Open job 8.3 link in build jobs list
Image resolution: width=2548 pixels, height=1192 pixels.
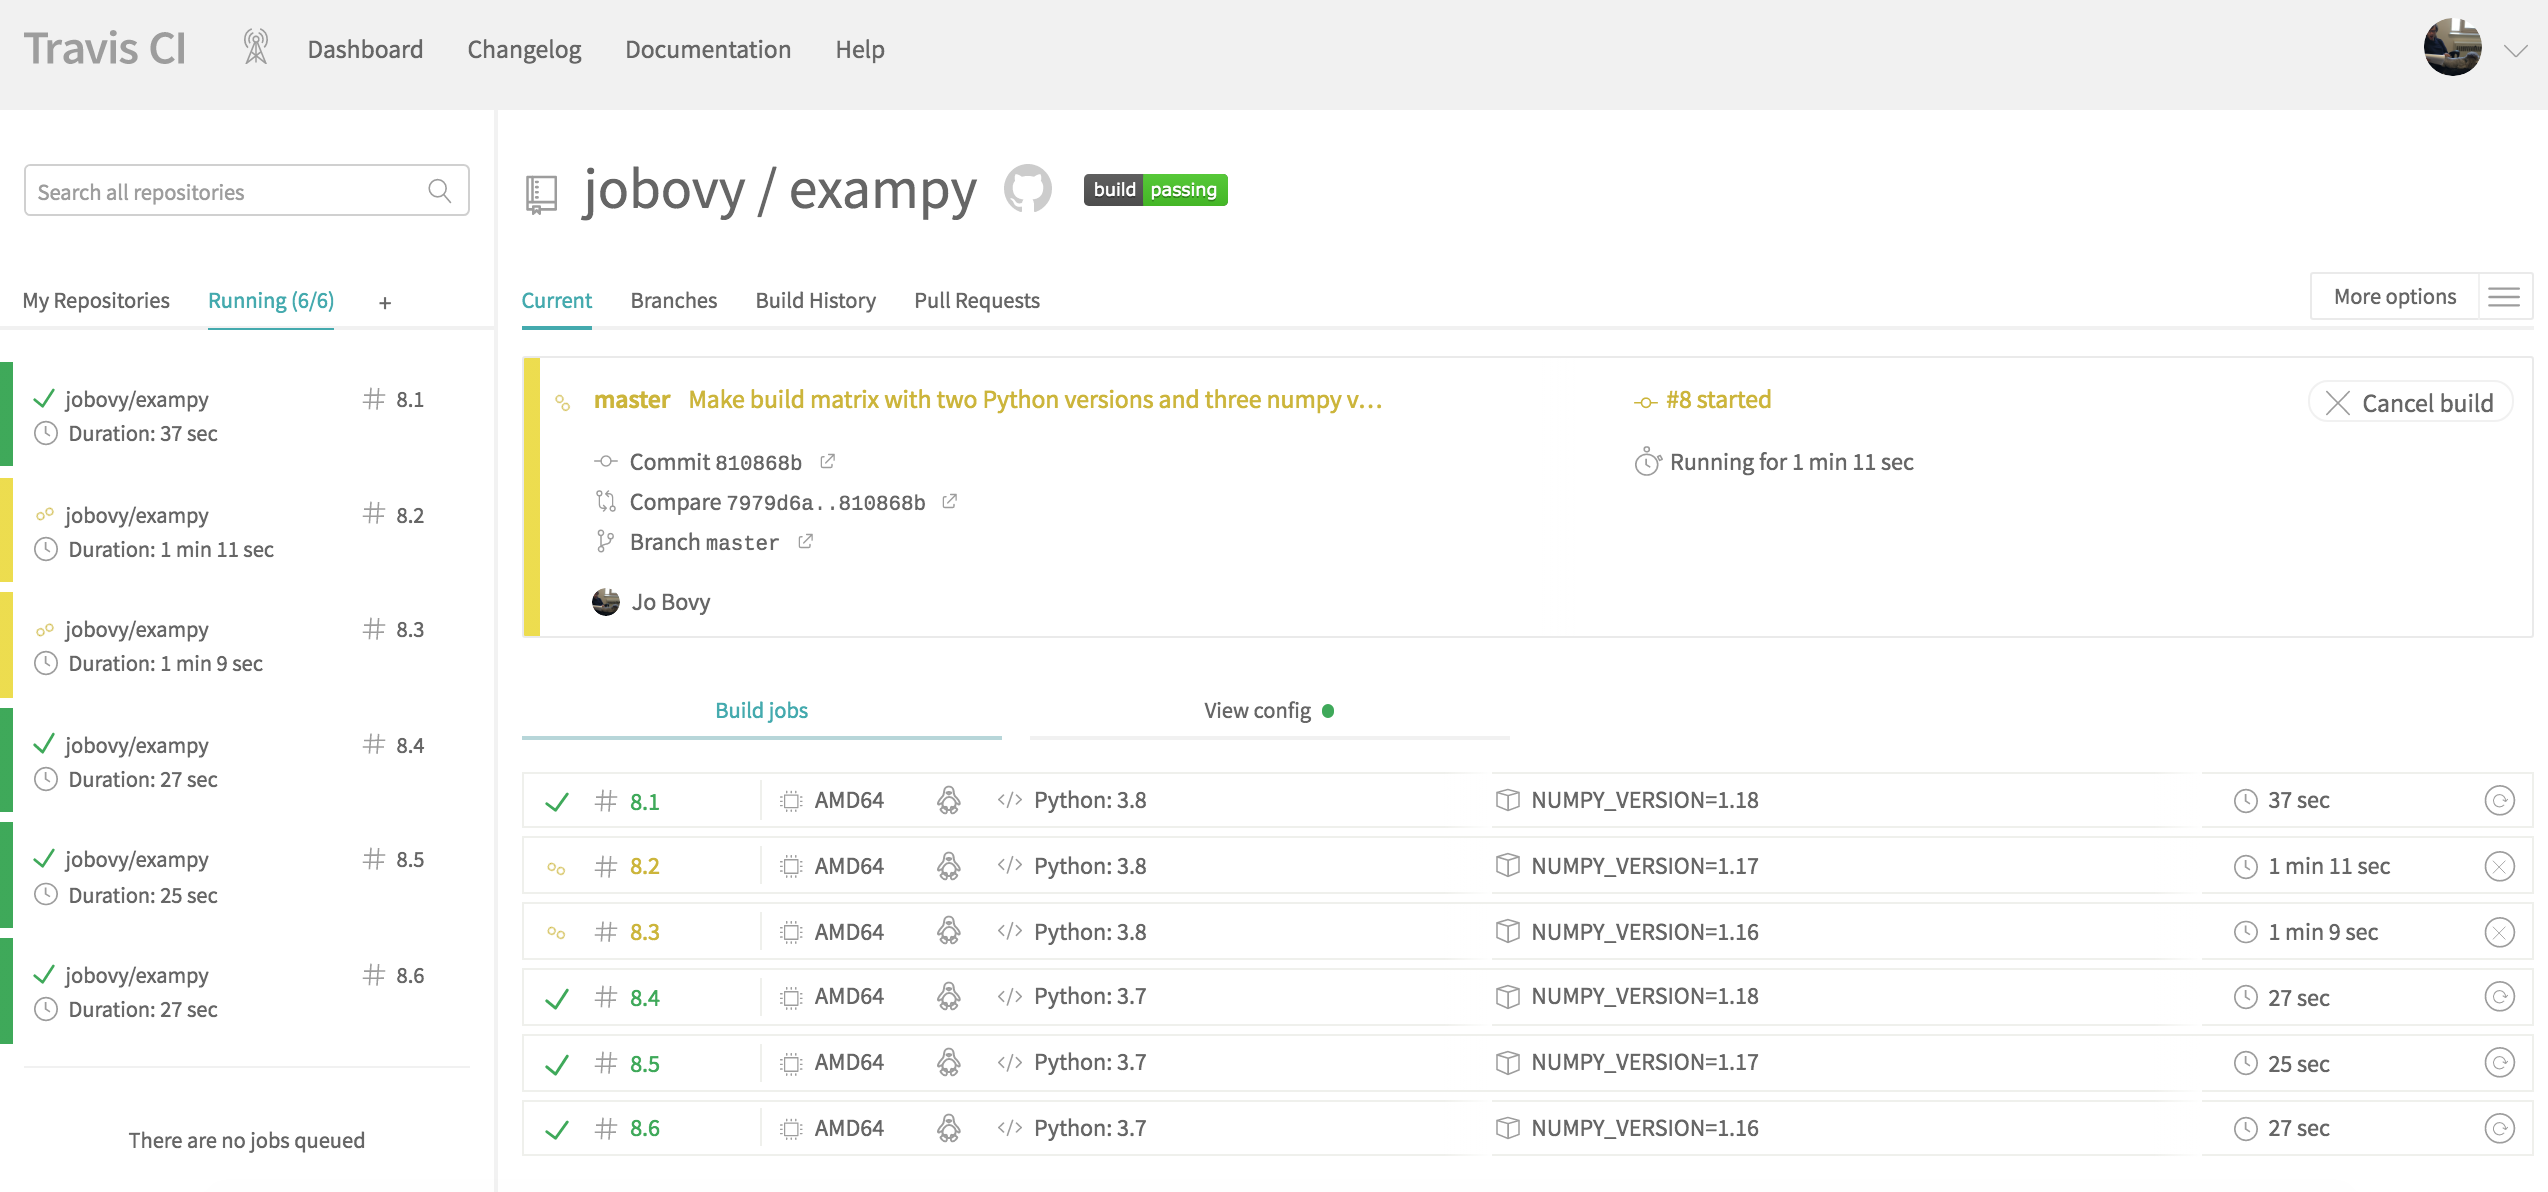click(644, 932)
